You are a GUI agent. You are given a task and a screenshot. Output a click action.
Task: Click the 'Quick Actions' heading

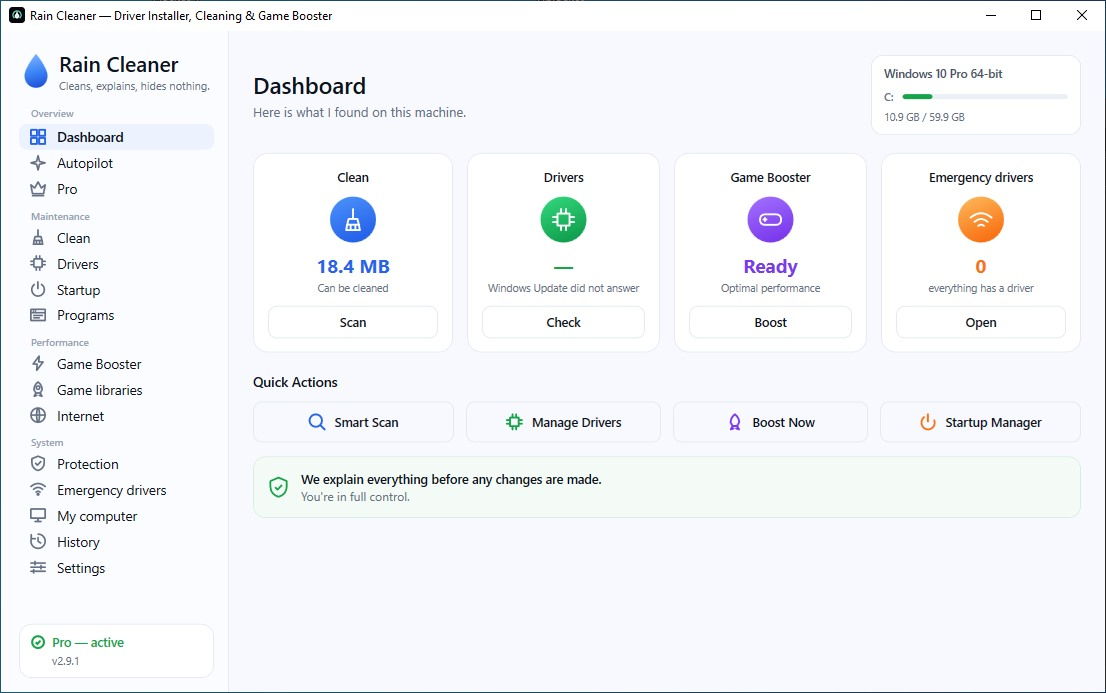tap(295, 382)
